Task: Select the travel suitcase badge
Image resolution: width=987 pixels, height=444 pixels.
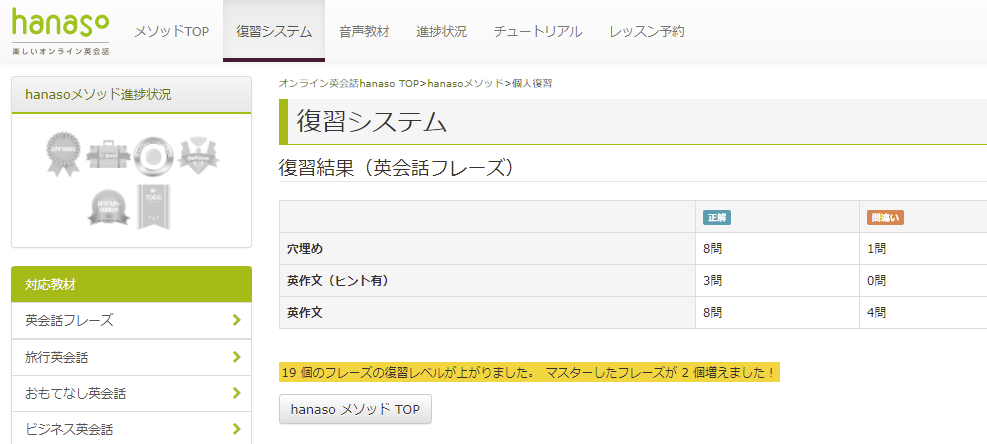Action: pyautogui.click(x=108, y=155)
